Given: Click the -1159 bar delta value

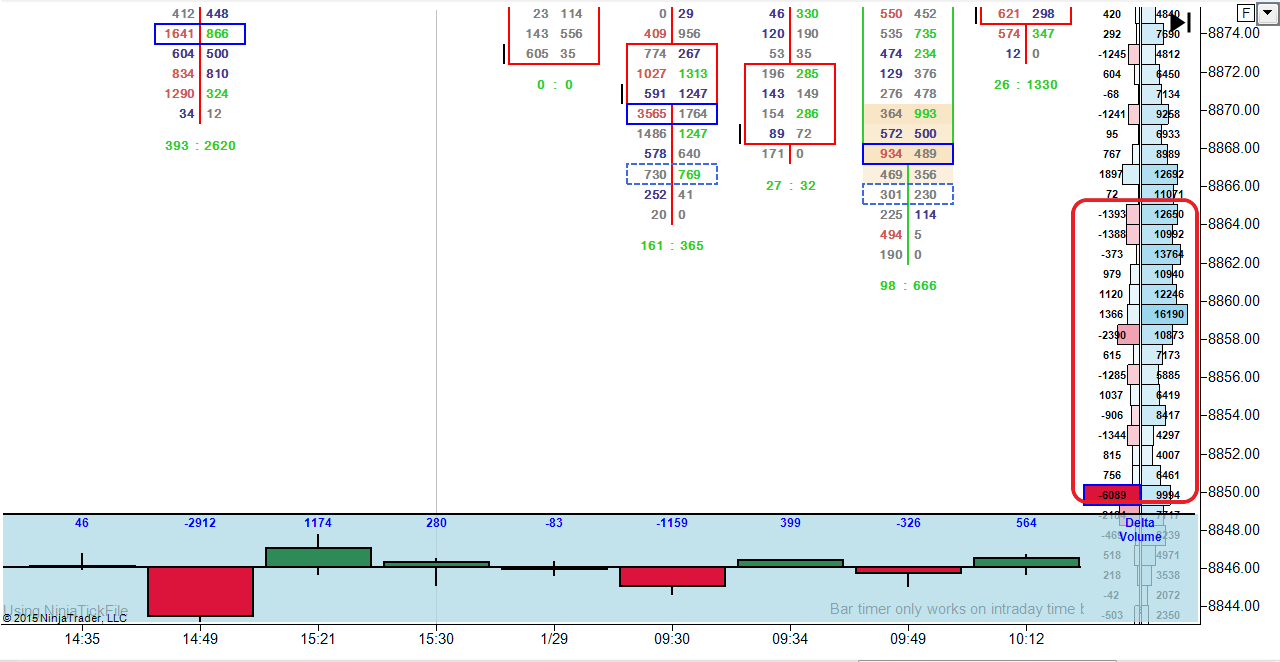Looking at the screenshot, I should click(x=672, y=523).
